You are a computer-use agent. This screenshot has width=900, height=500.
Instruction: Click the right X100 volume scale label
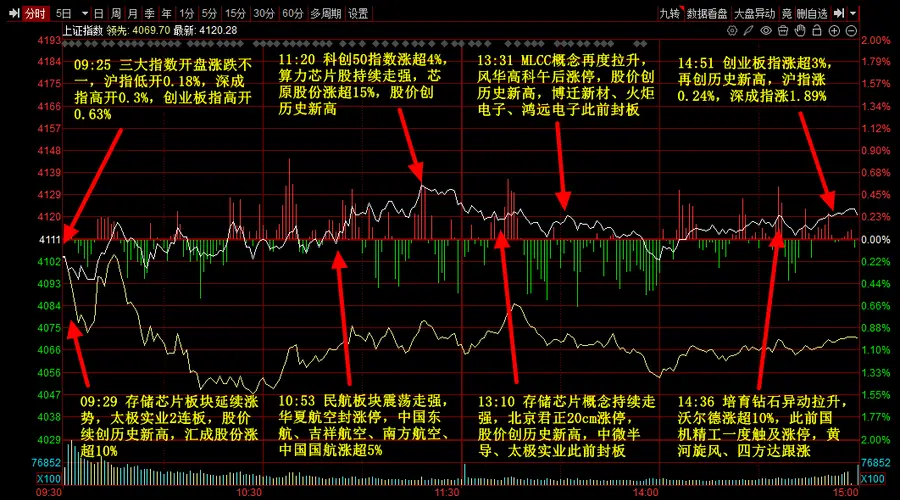point(872,479)
